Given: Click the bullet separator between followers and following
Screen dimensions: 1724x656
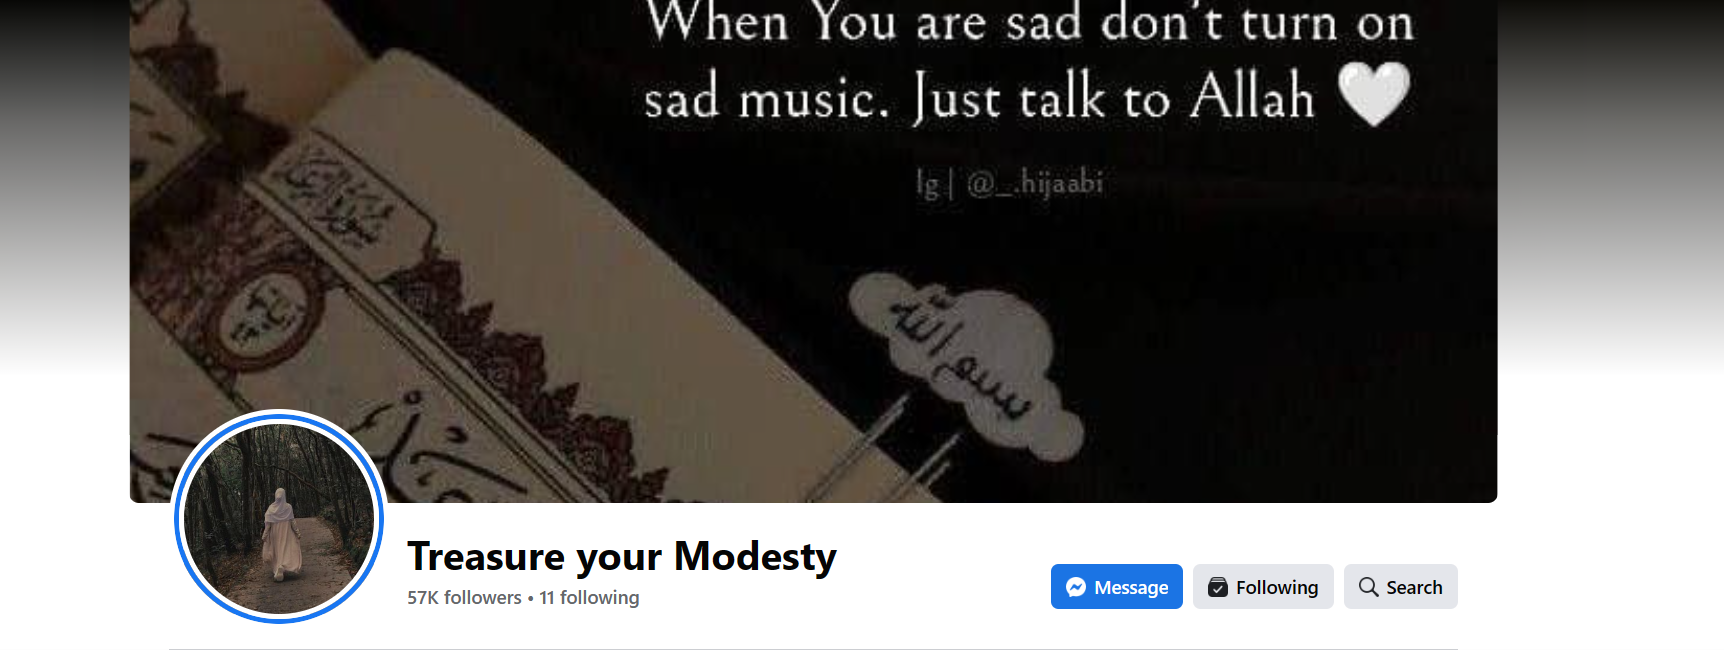Looking at the screenshot, I should [x=530, y=598].
